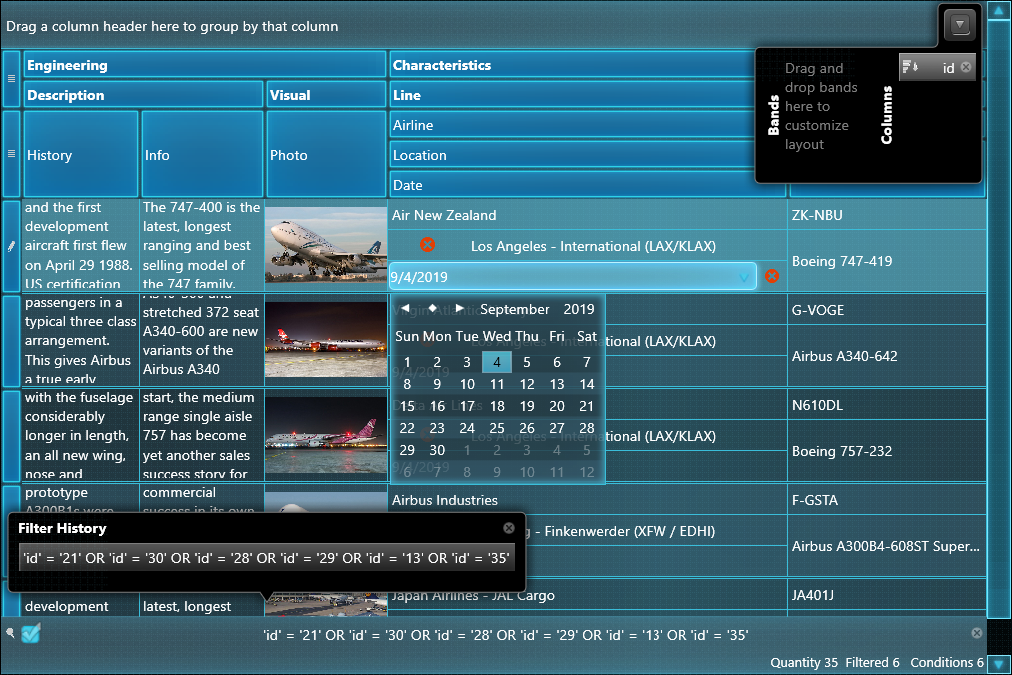1012x675 pixels.
Task: Open the N610DL row plane photo
Action: click(326, 435)
